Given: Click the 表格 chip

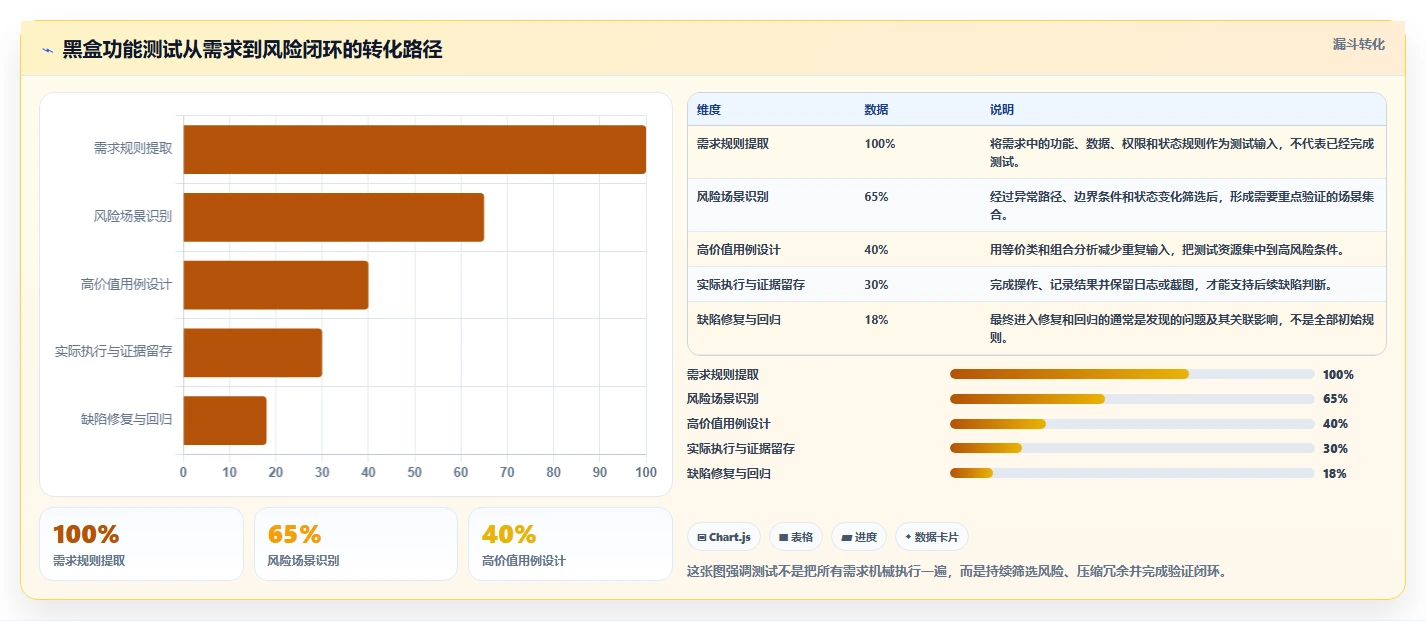Looking at the screenshot, I should pyautogui.click(x=796, y=537).
